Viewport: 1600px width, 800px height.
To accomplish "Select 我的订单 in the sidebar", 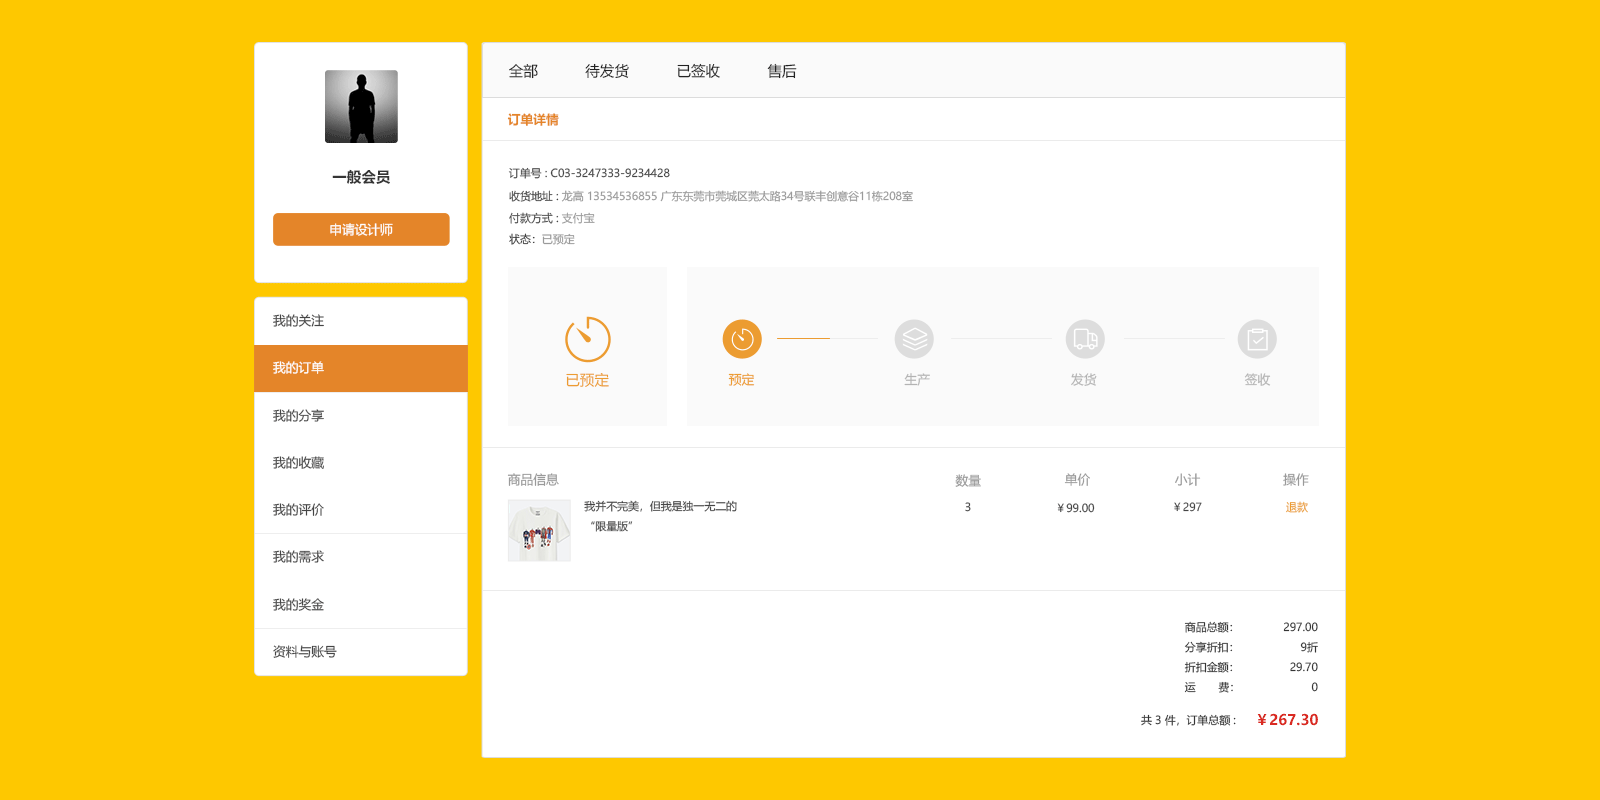I will pyautogui.click(x=299, y=368).
